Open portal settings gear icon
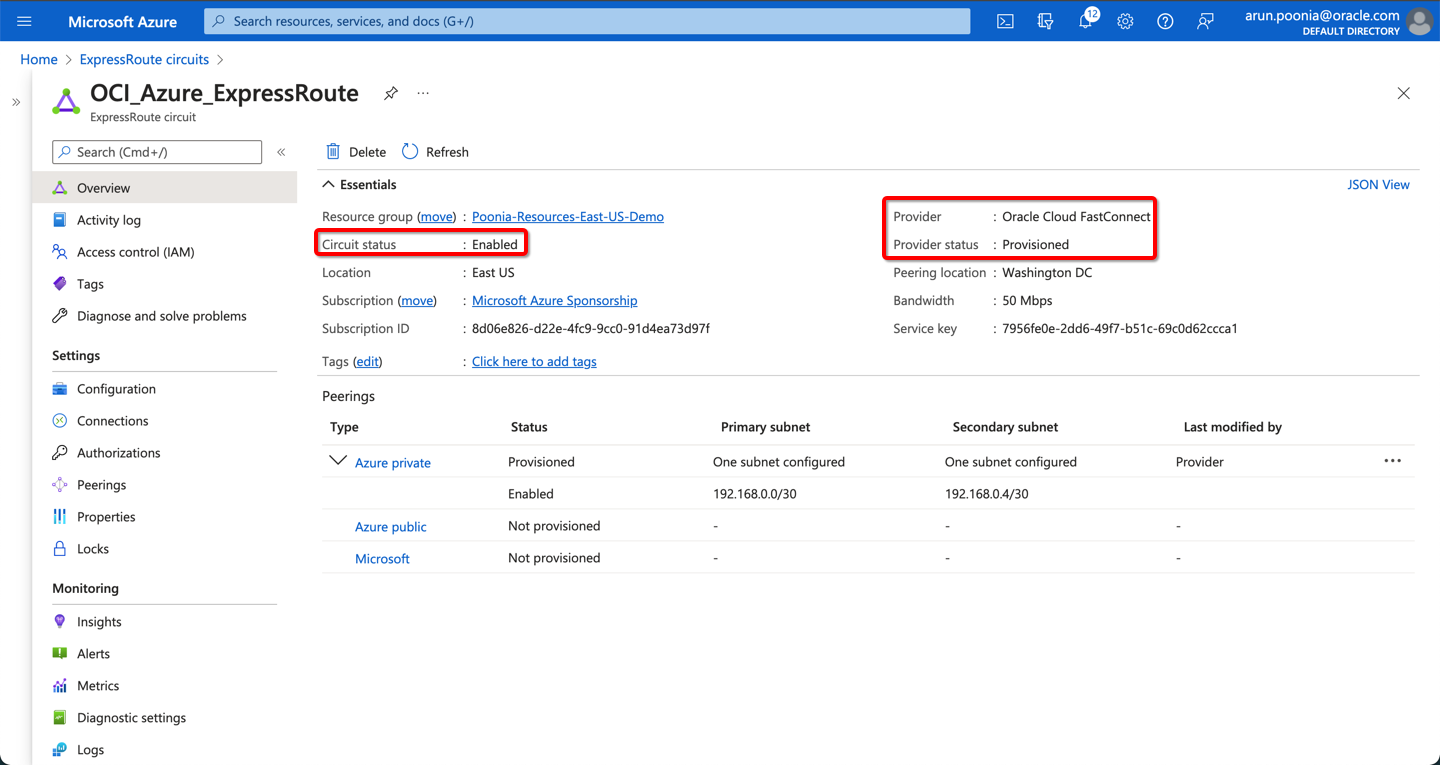The height and width of the screenshot is (766, 1440). coord(1125,21)
